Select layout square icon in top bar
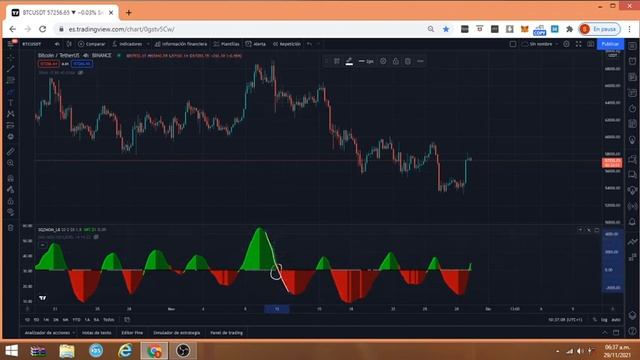The image size is (640, 360). tap(513, 44)
